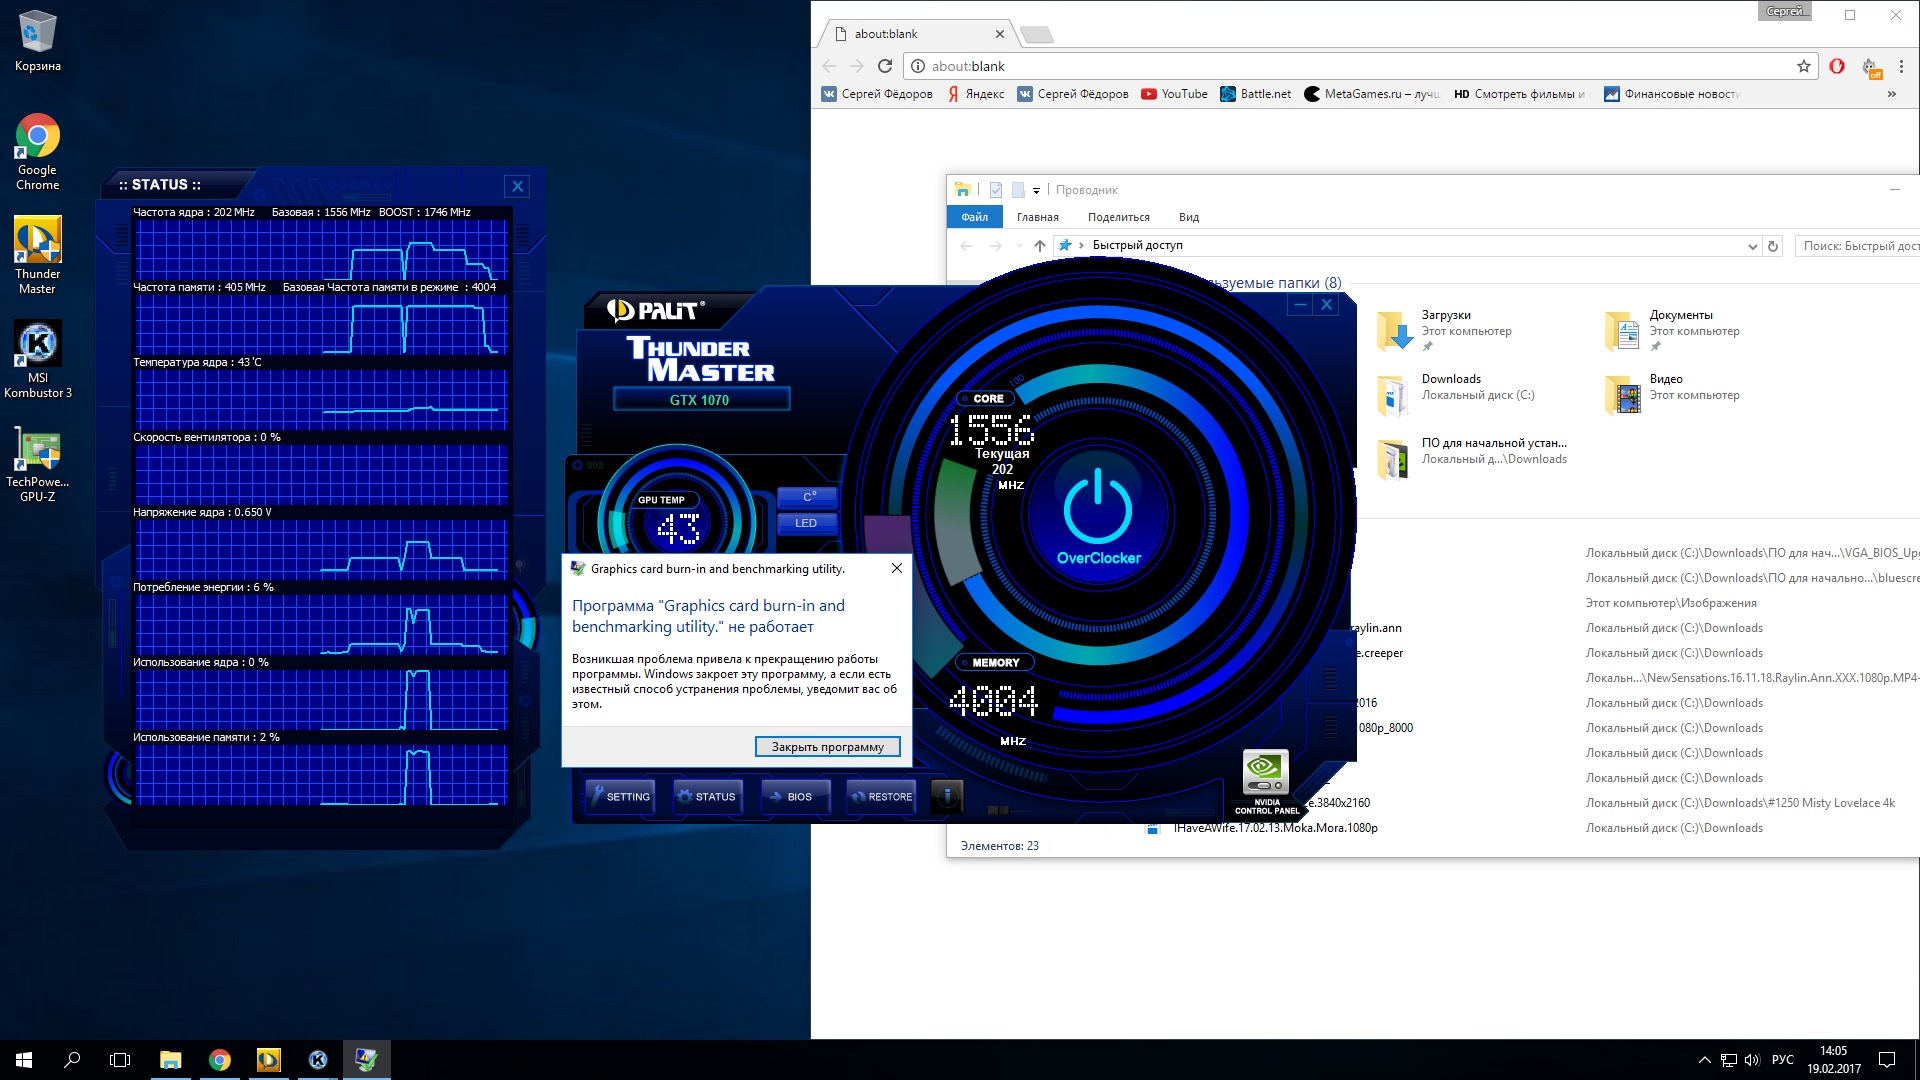Screen dimensions: 1920x1080
Task: Toggle the LED control button
Action: click(x=806, y=523)
